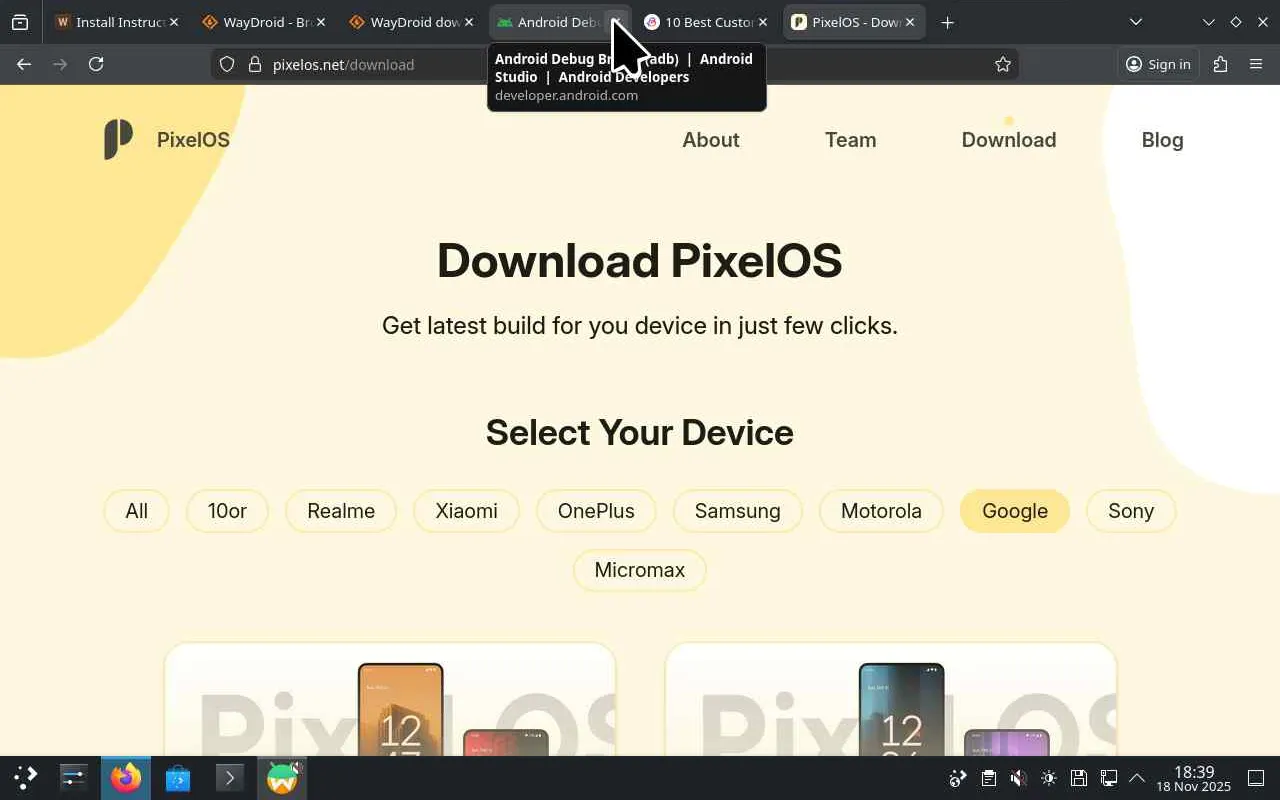Screen dimensions: 1280x800
Task: Click the show desktop button in the panel
Action: (x=1256, y=778)
